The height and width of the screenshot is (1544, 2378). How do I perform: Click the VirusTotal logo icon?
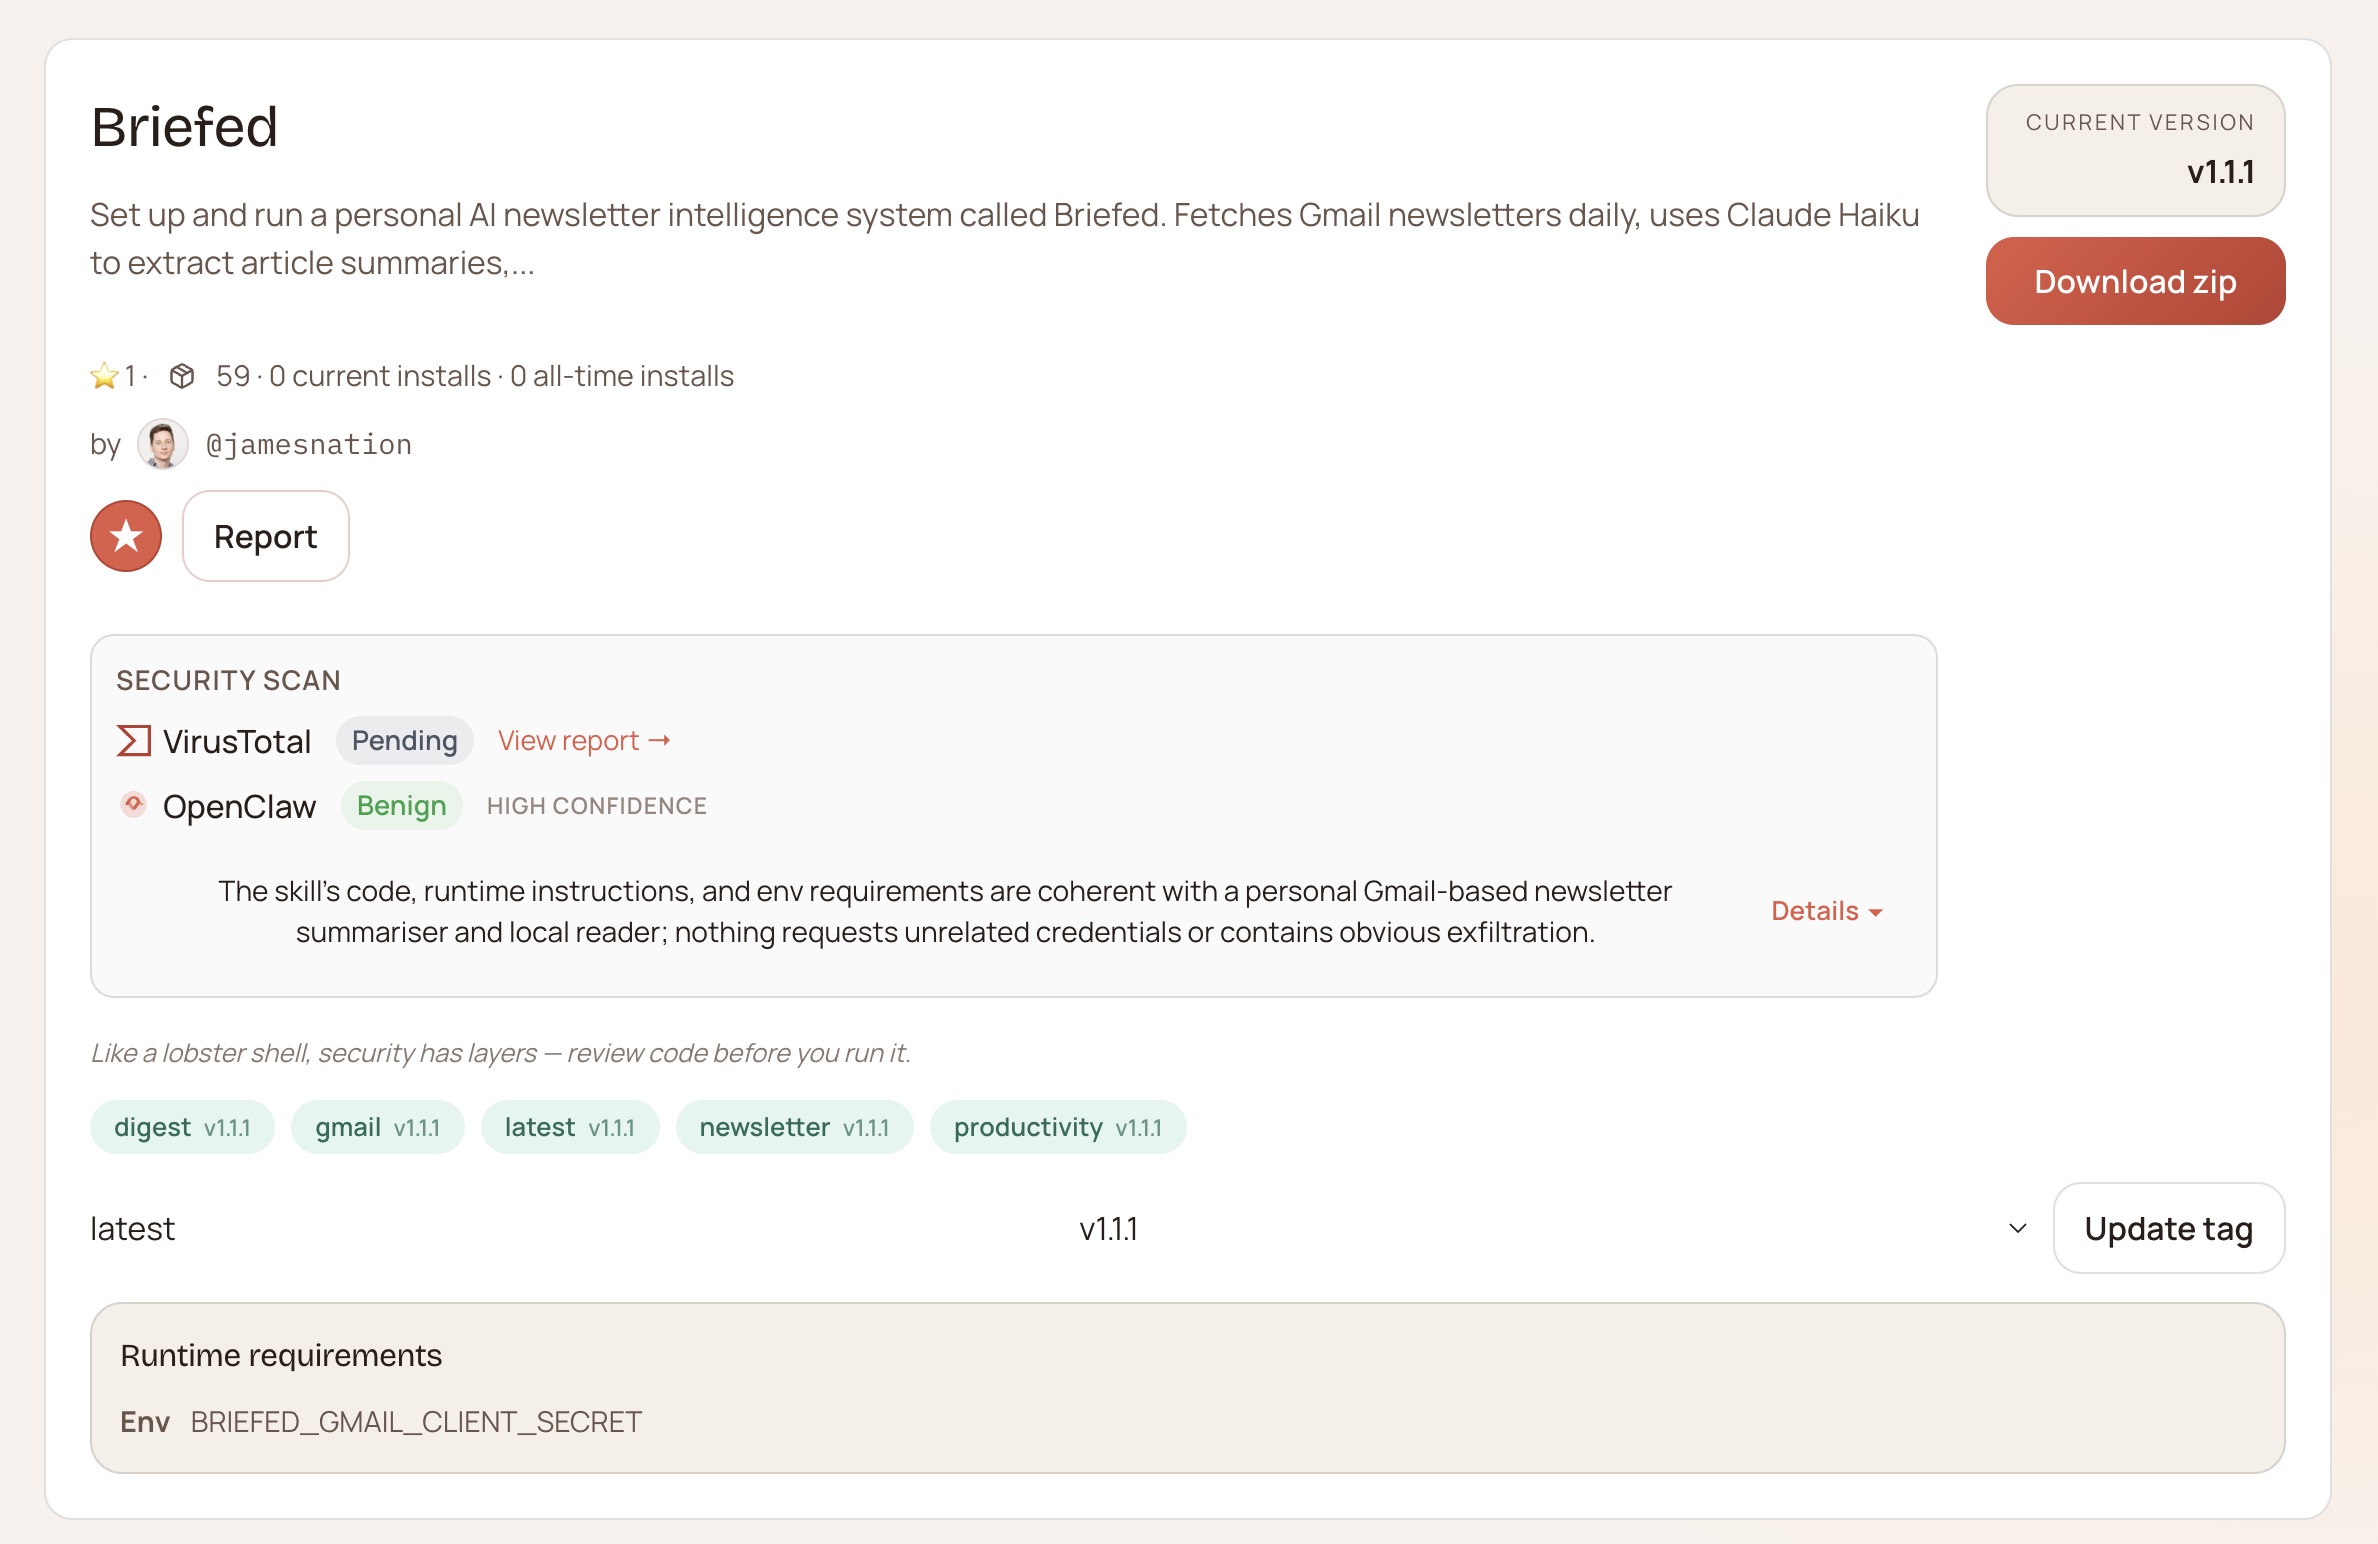tap(134, 741)
